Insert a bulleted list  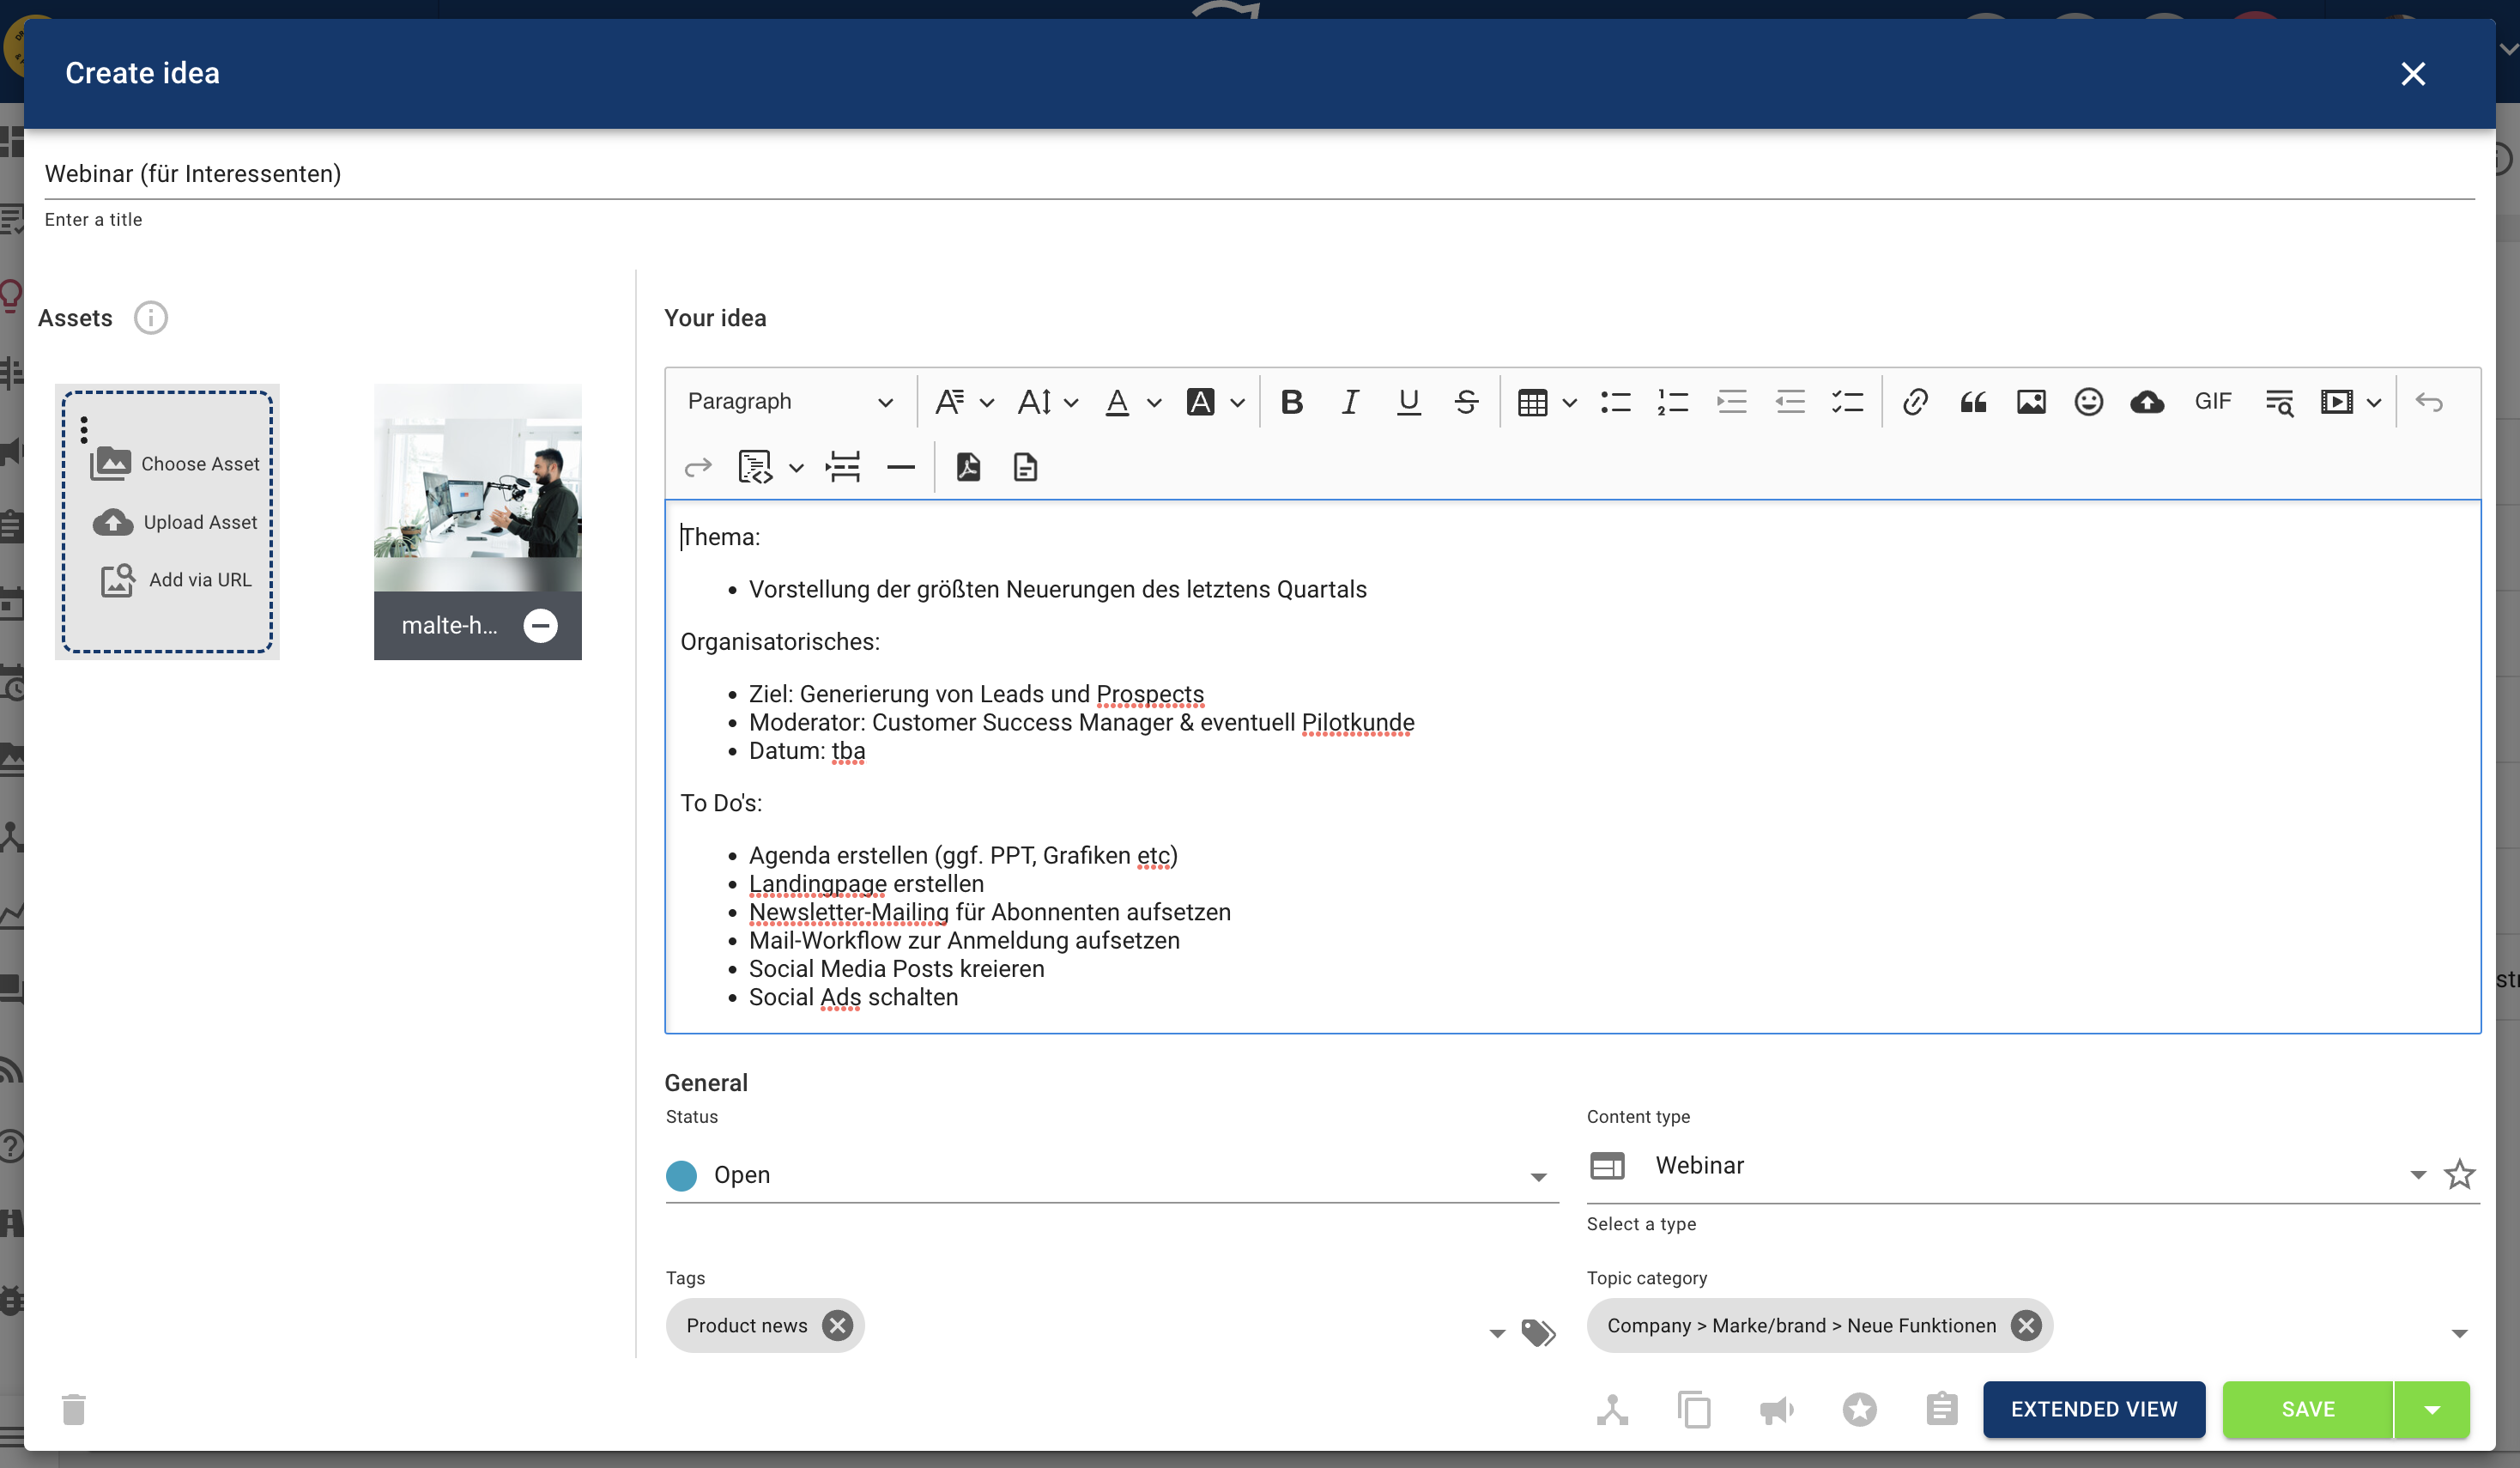coord(1615,402)
